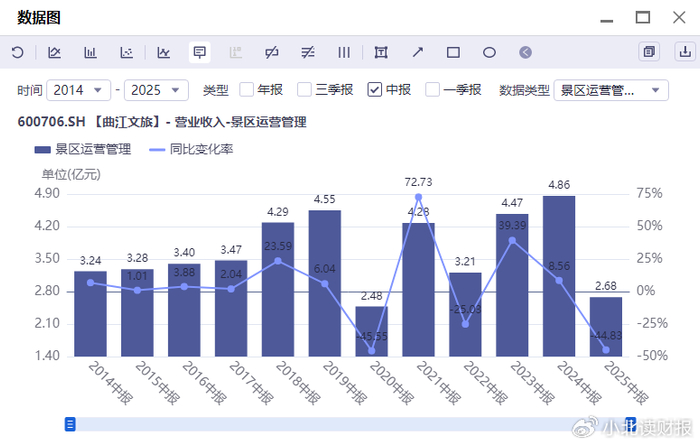Viewport: 700px width, 445px height.
Task: Uncheck the 中报 checkbox
Action: tap(375, 90)
